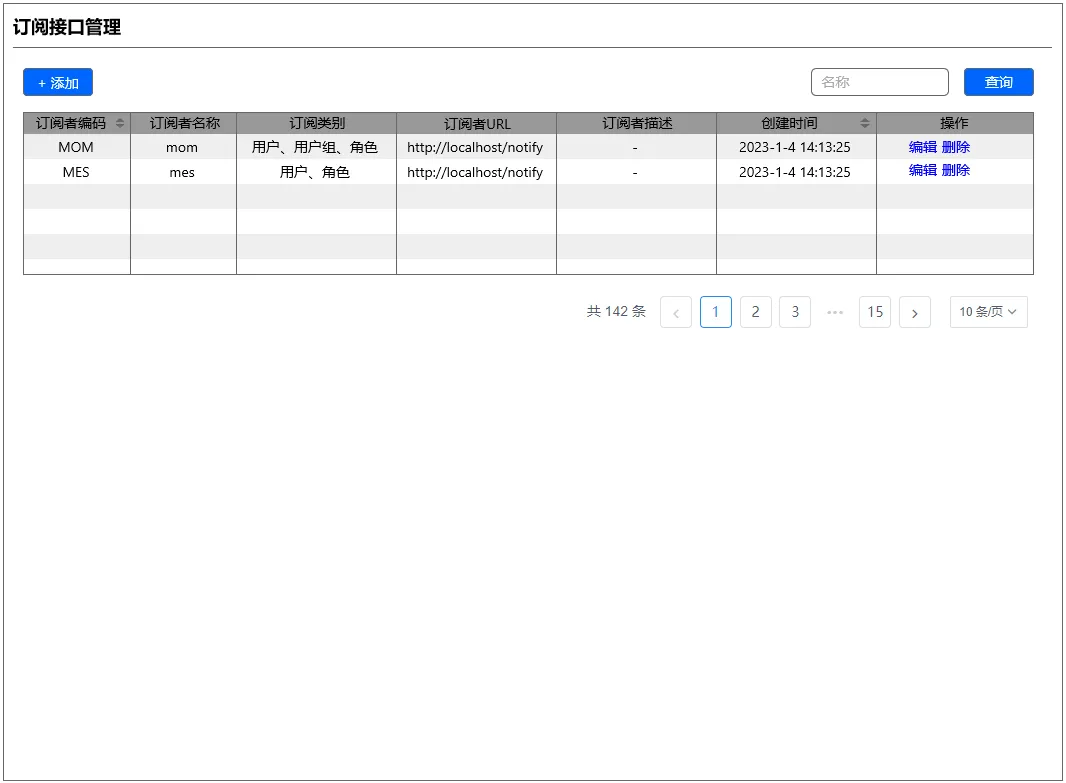Select page 3 in pagination
The width and height of the screenshot is (1066, 783).
click(x=795, y=312)
